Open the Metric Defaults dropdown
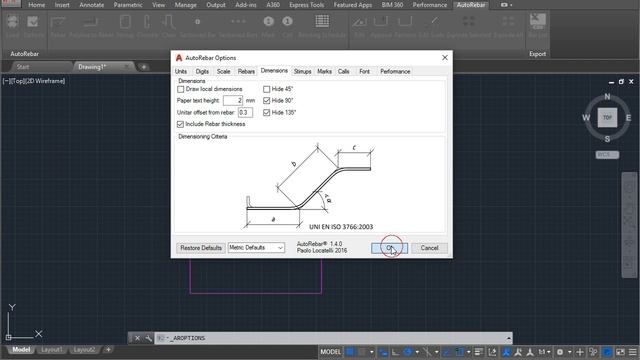Viewport: 640px width, 360px height. tap(256, 248)
